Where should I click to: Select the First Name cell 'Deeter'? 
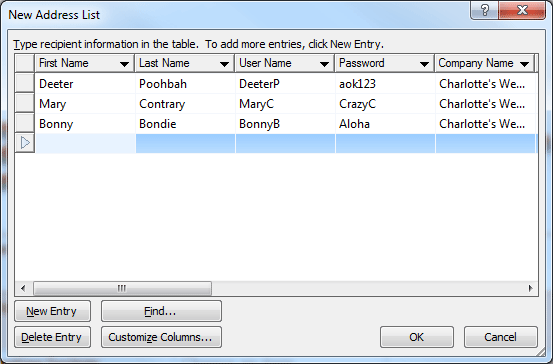[x=85, y=84]
